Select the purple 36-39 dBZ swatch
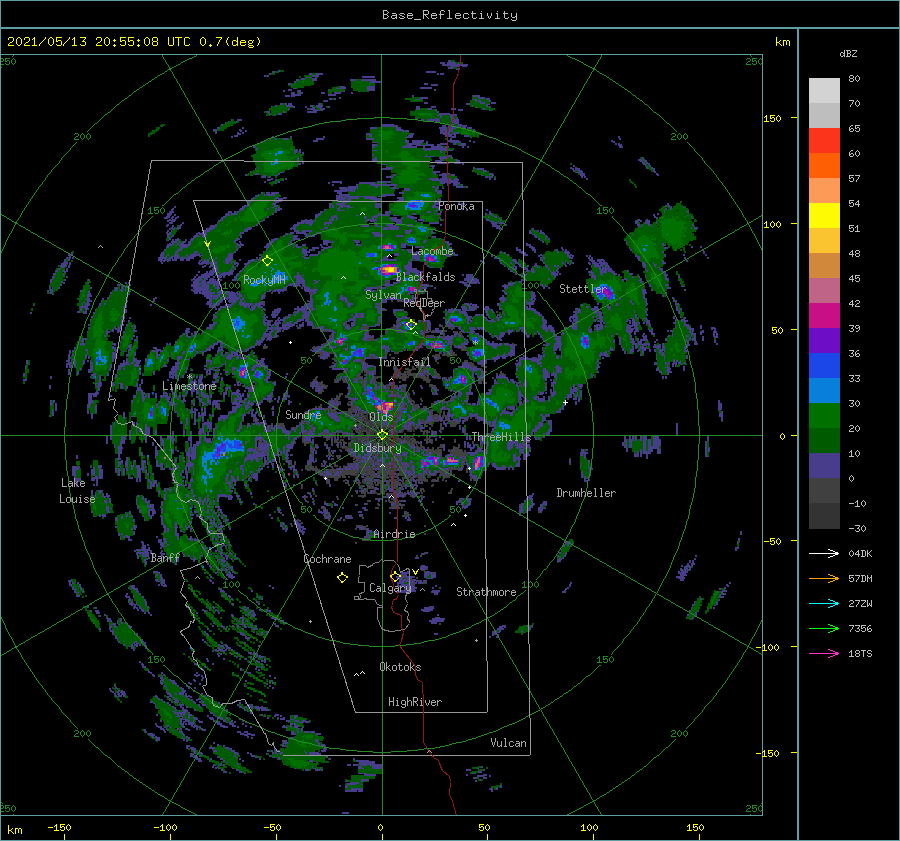This screenshot has height=841, width=900. pos(824,340)
